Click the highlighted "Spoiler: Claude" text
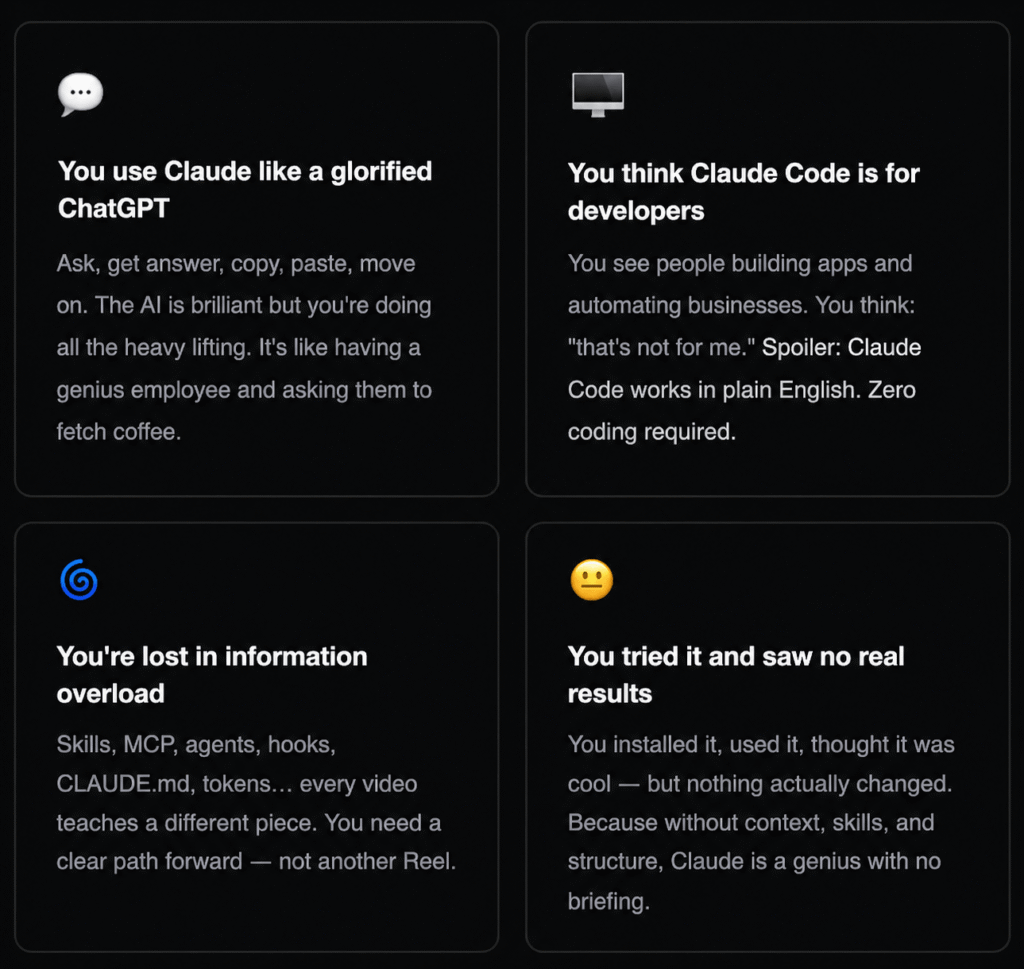Viewport: 1024px width, 969px height. click(841, 348)
